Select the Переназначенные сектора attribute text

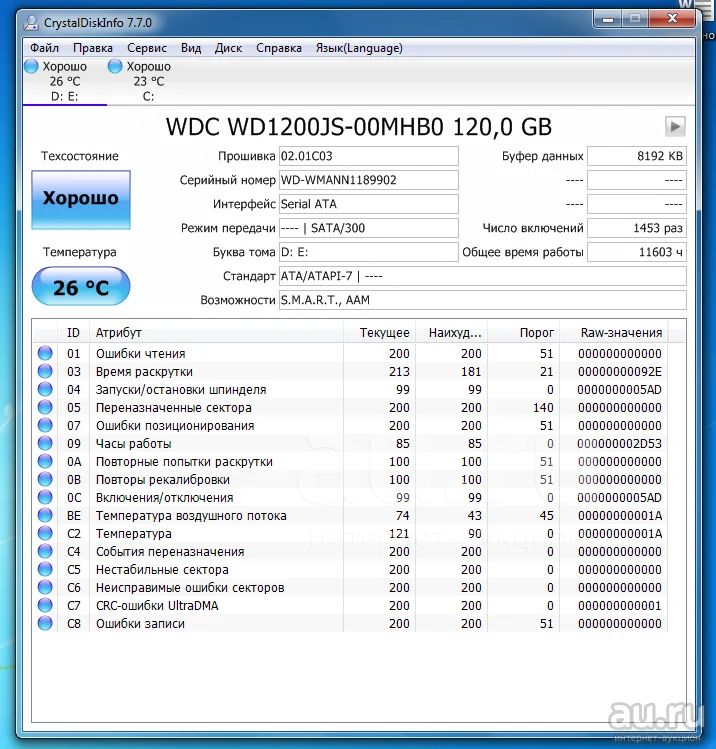173,407
